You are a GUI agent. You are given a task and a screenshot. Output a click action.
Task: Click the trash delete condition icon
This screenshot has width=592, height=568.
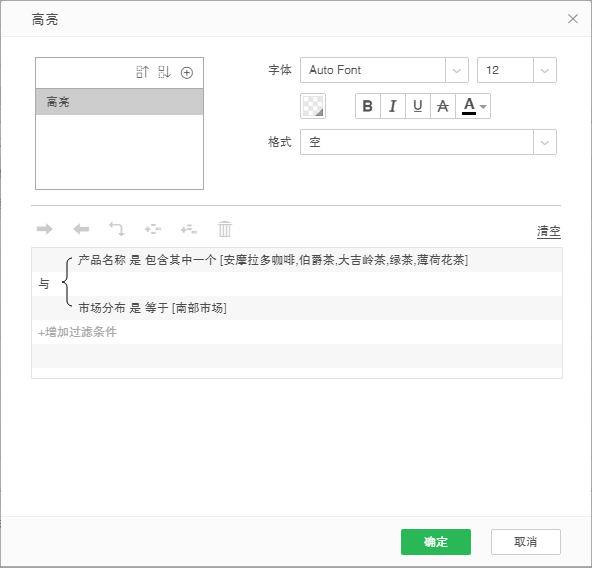point(225,229)
